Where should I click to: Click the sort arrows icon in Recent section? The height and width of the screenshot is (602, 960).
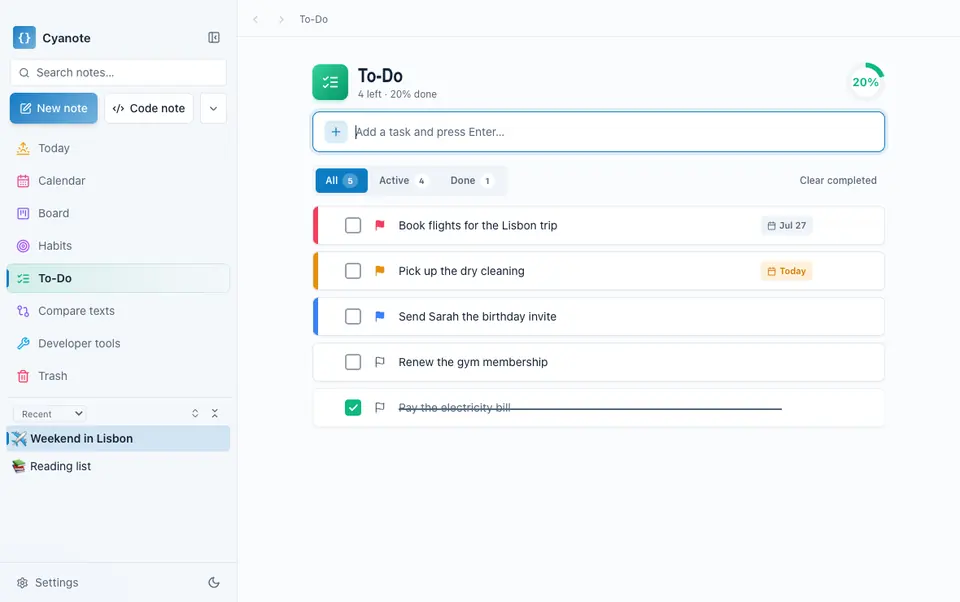point(195,413)
